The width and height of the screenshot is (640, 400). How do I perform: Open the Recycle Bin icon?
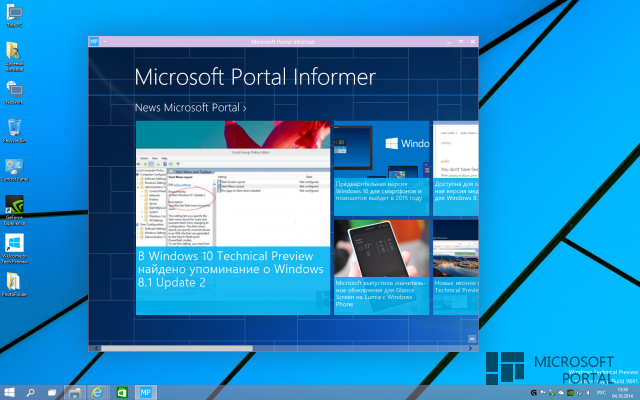15,131
